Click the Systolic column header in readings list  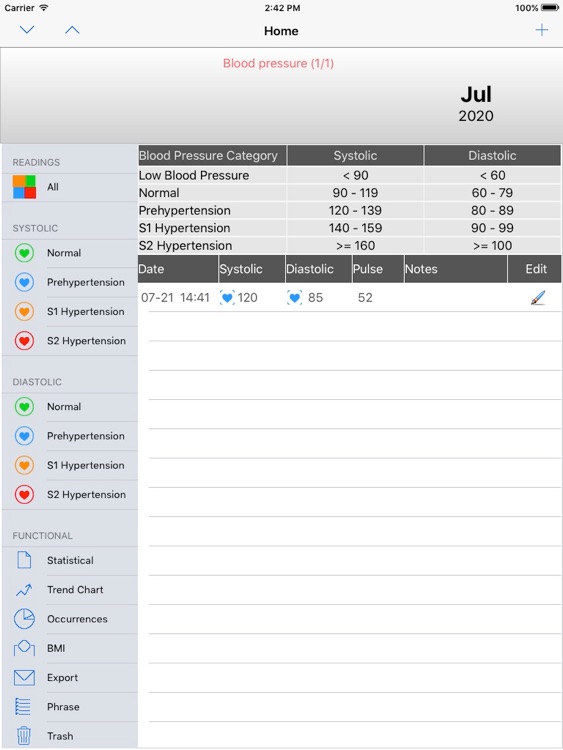click(x=252, y=269)
